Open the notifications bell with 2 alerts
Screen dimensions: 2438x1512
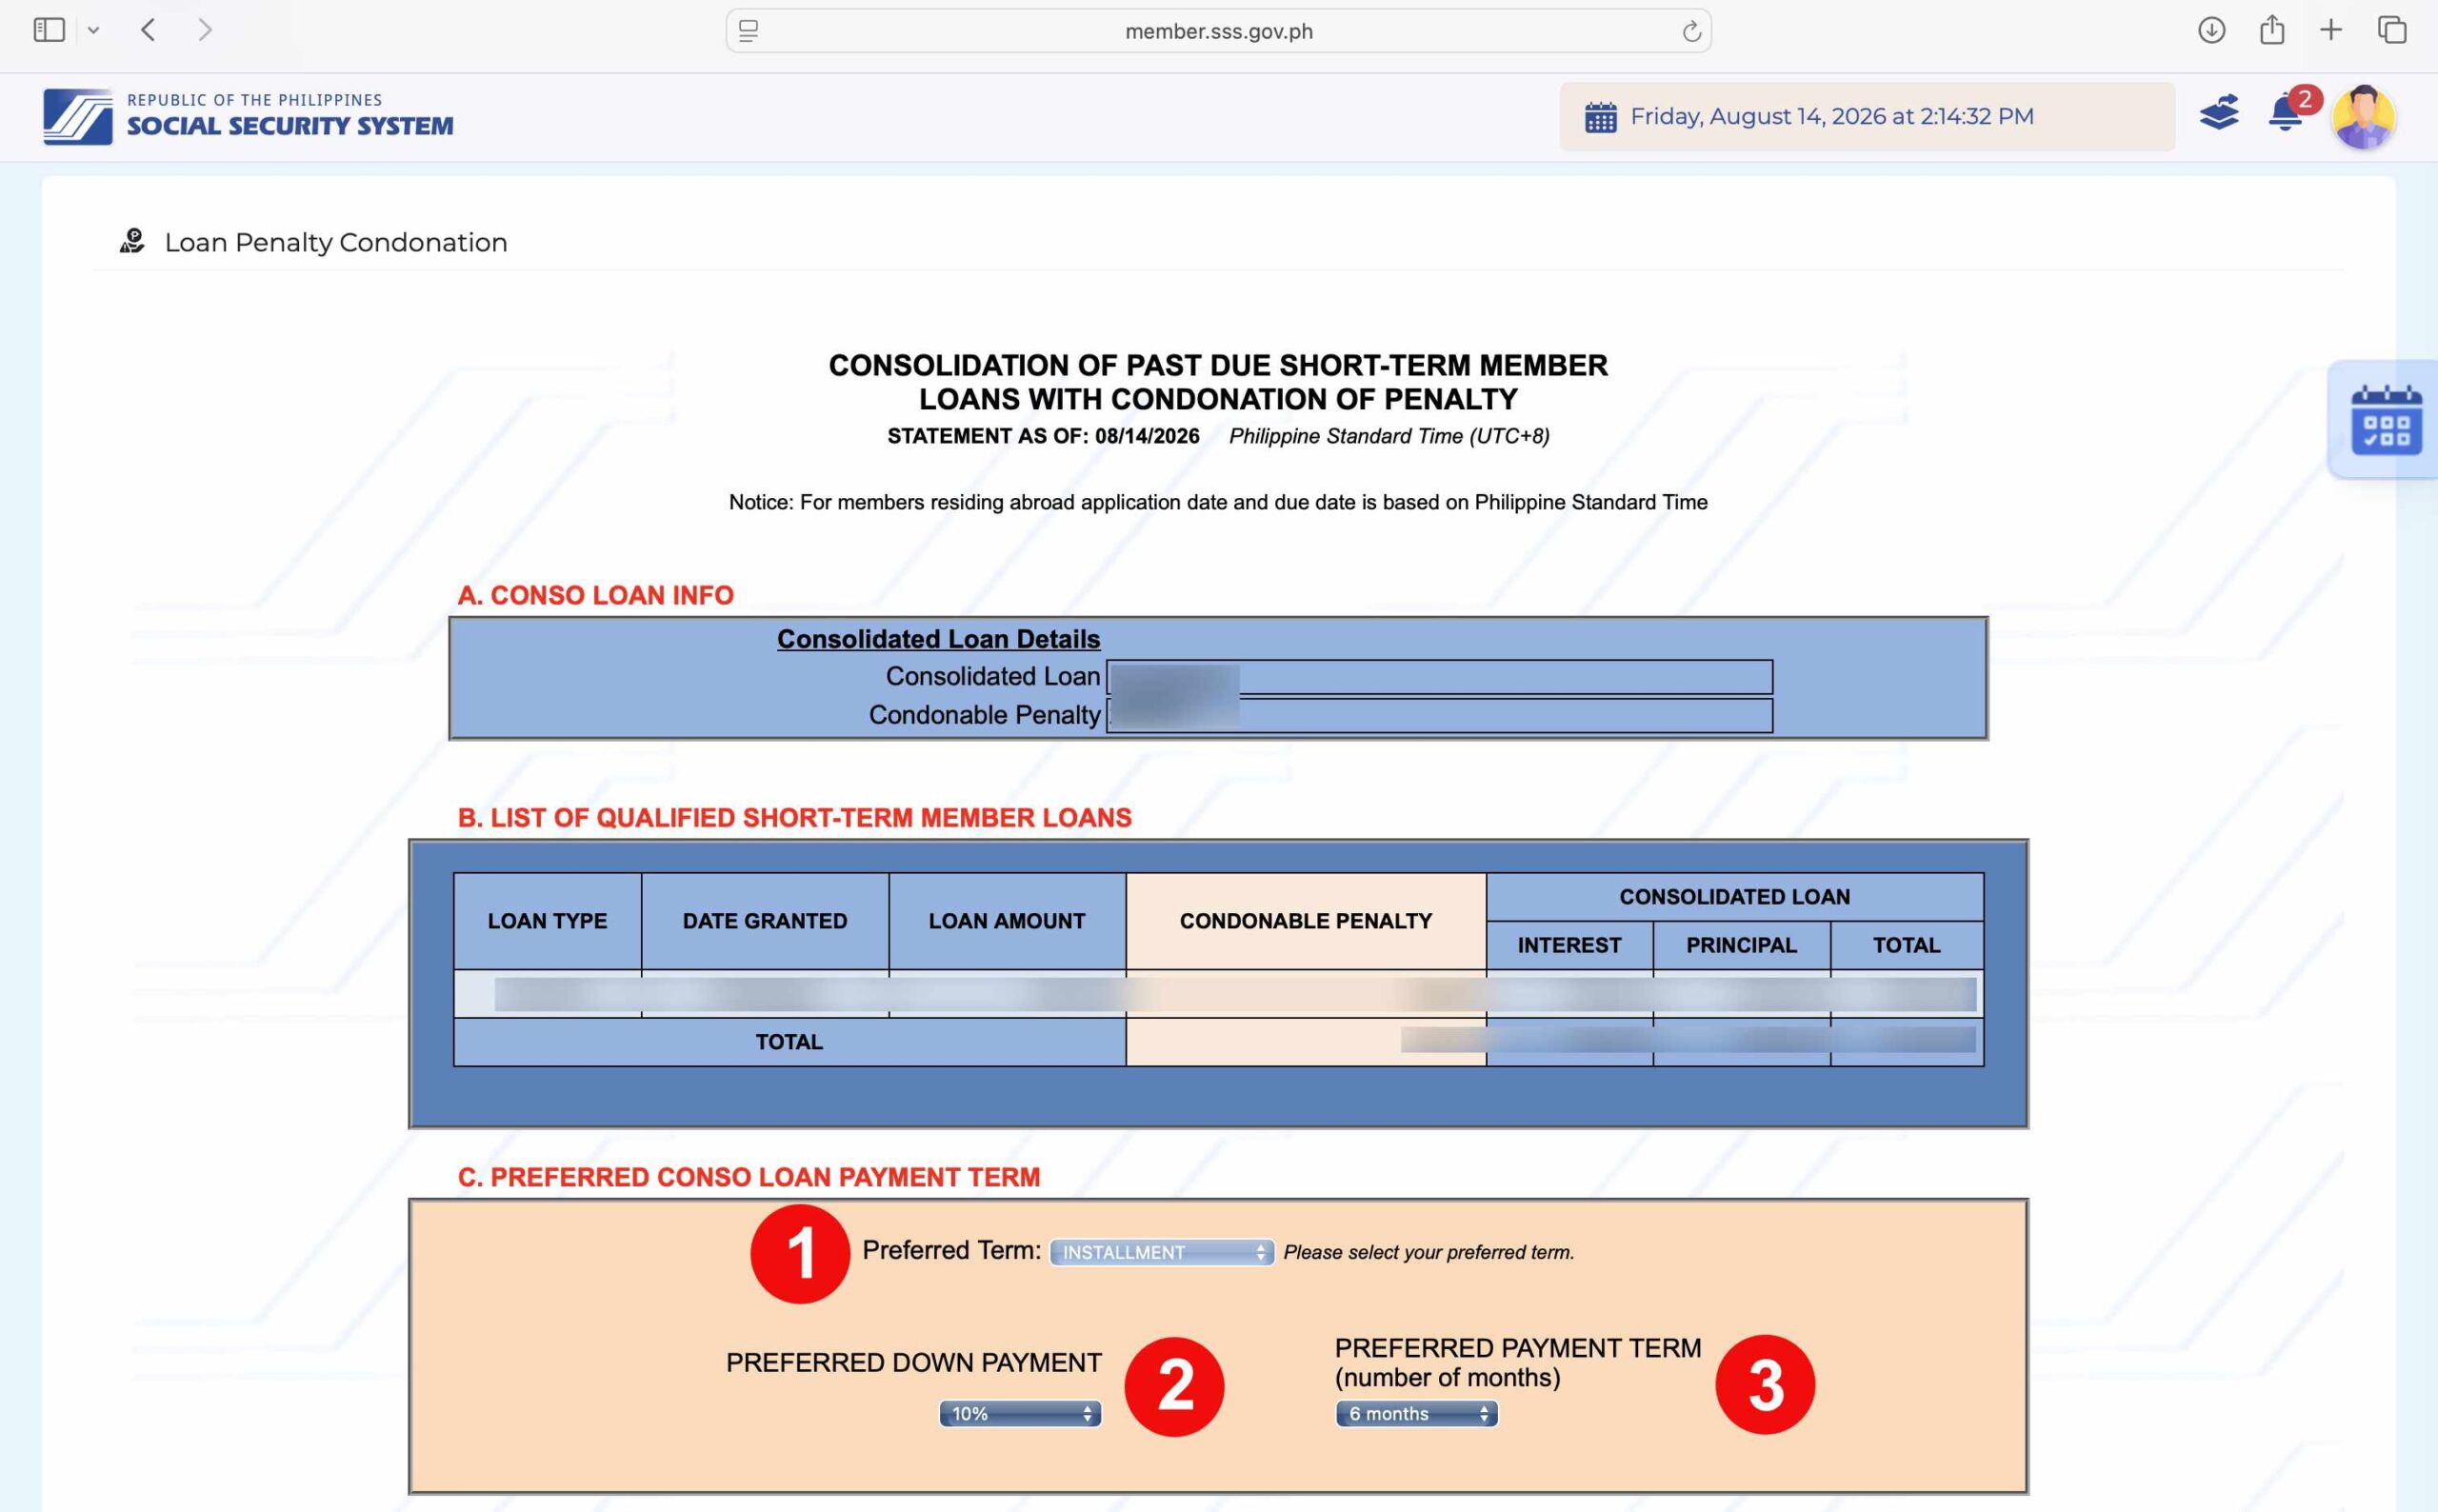[2286, 111]
